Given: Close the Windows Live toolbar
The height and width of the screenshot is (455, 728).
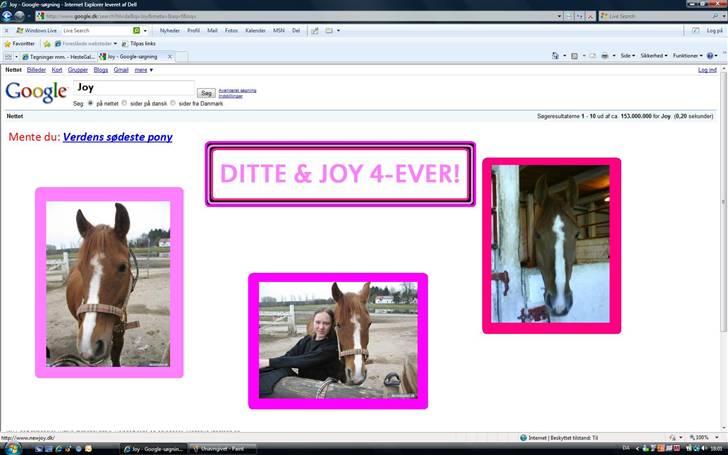Looking at the screenshot, I should pos(6,31).
